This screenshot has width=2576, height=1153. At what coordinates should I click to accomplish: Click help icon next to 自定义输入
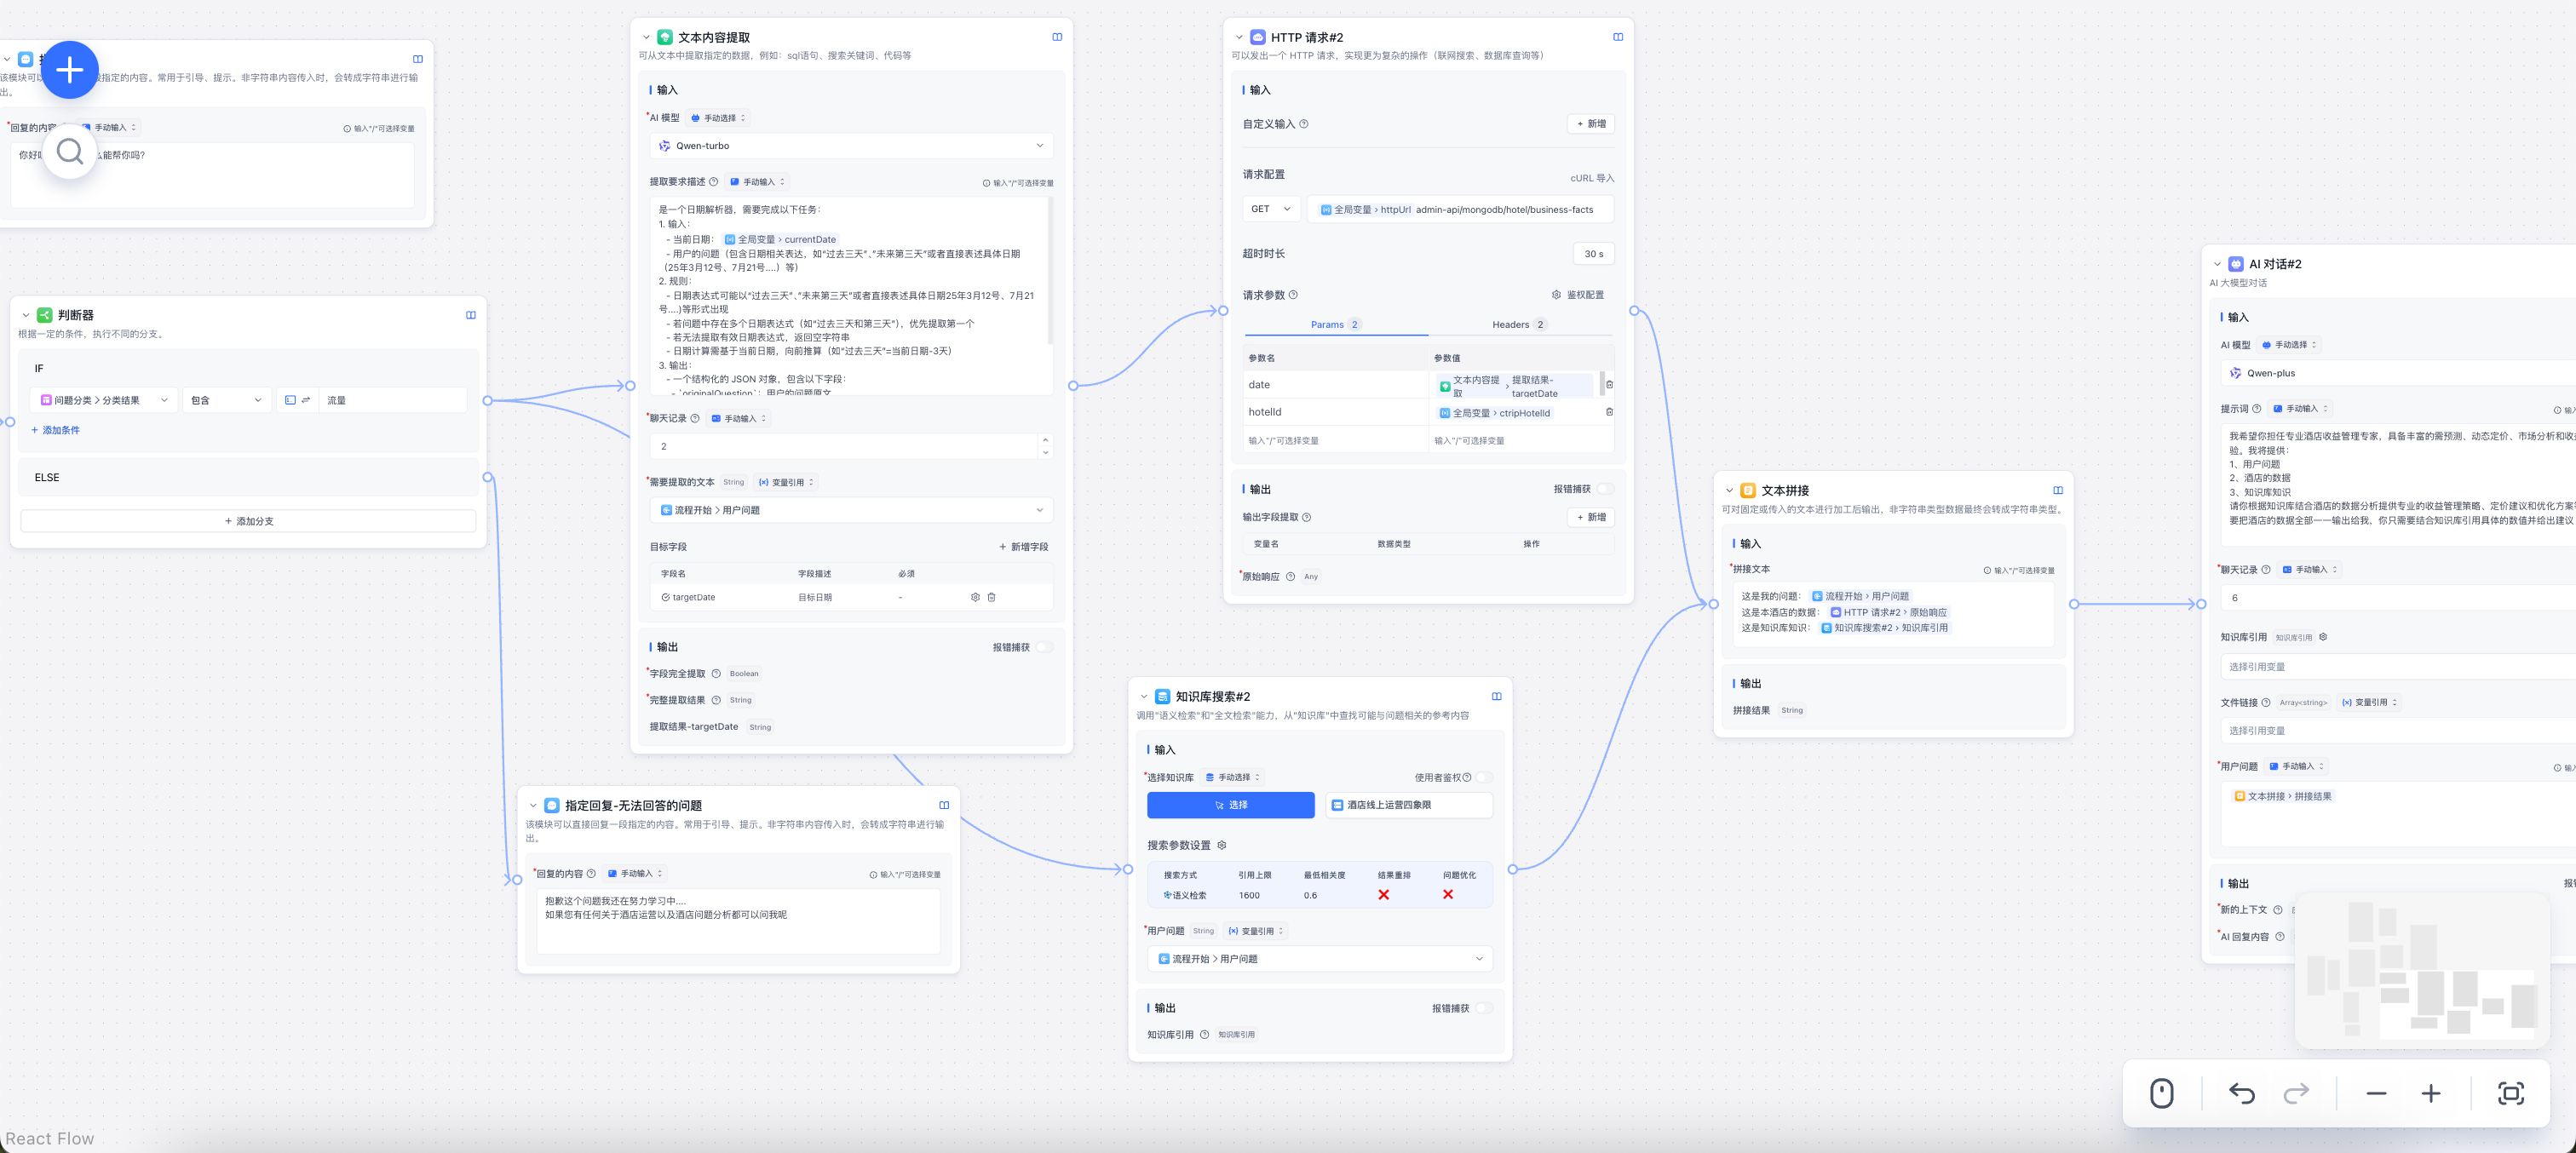[x=1304, y=124]
